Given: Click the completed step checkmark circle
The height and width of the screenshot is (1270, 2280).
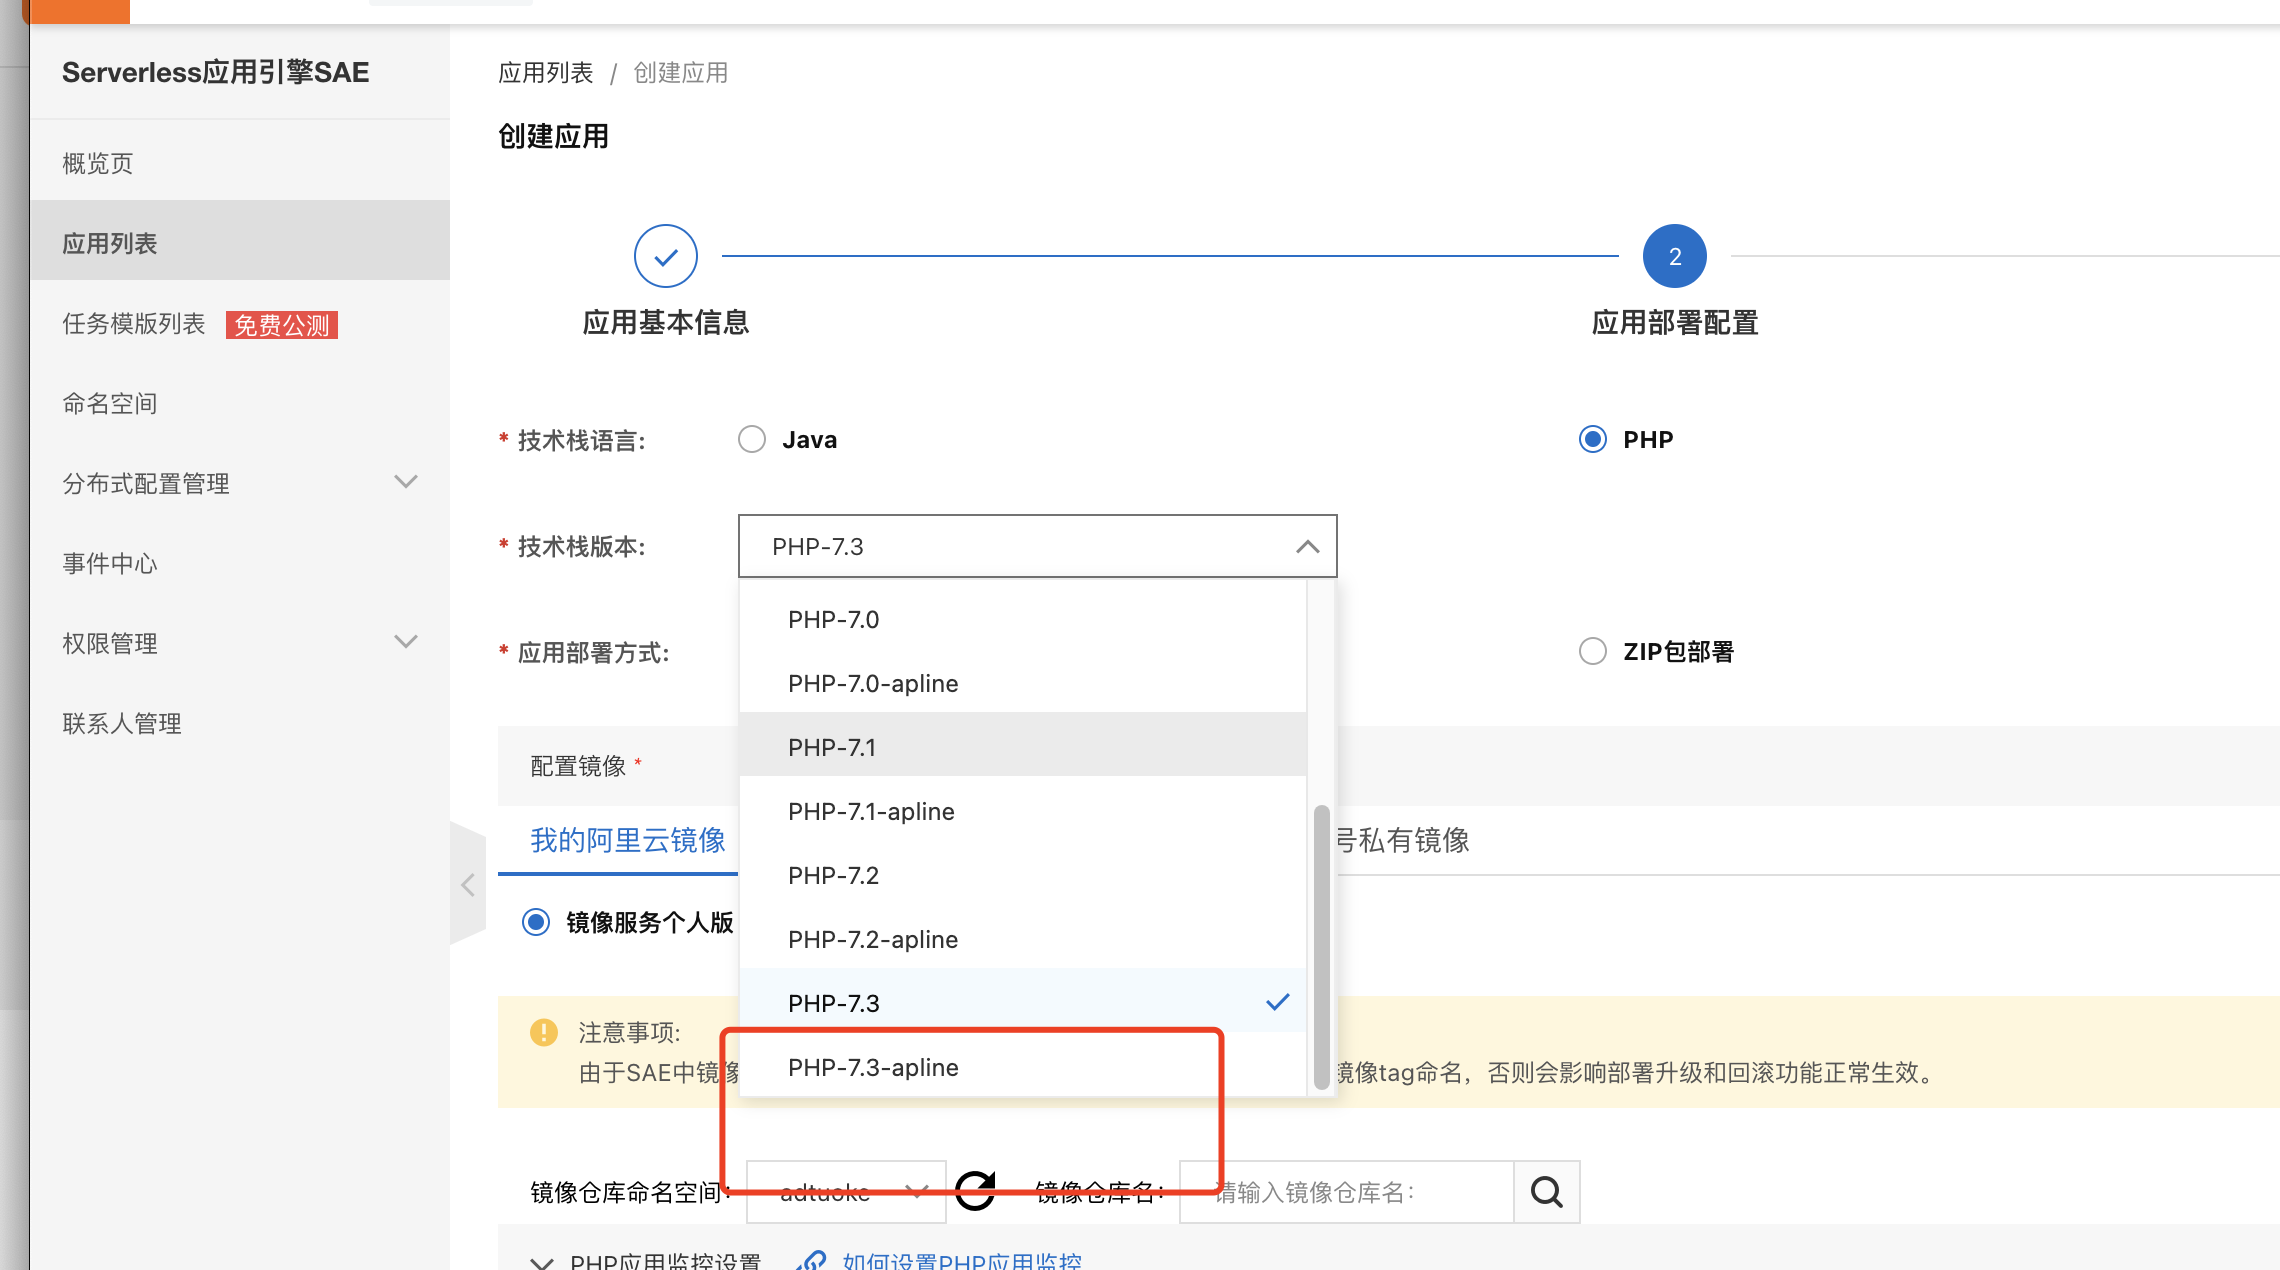Looking at the screenshot, I should [x=666, y=256].
